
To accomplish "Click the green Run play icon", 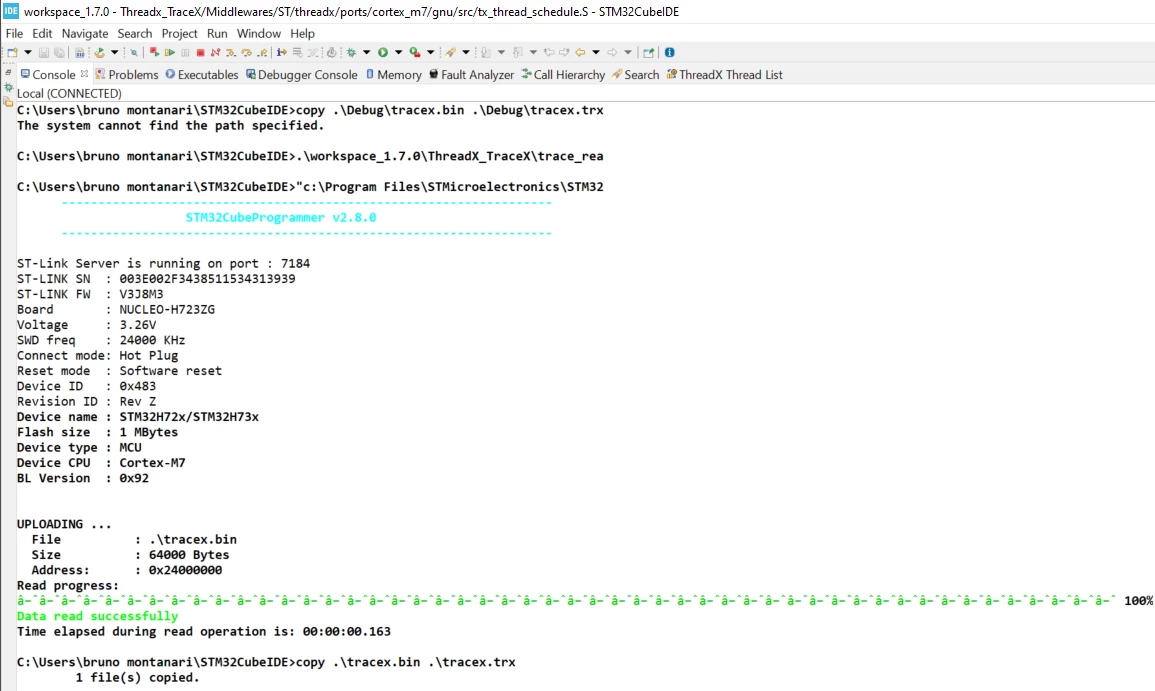I will click(x=383, y=52).
